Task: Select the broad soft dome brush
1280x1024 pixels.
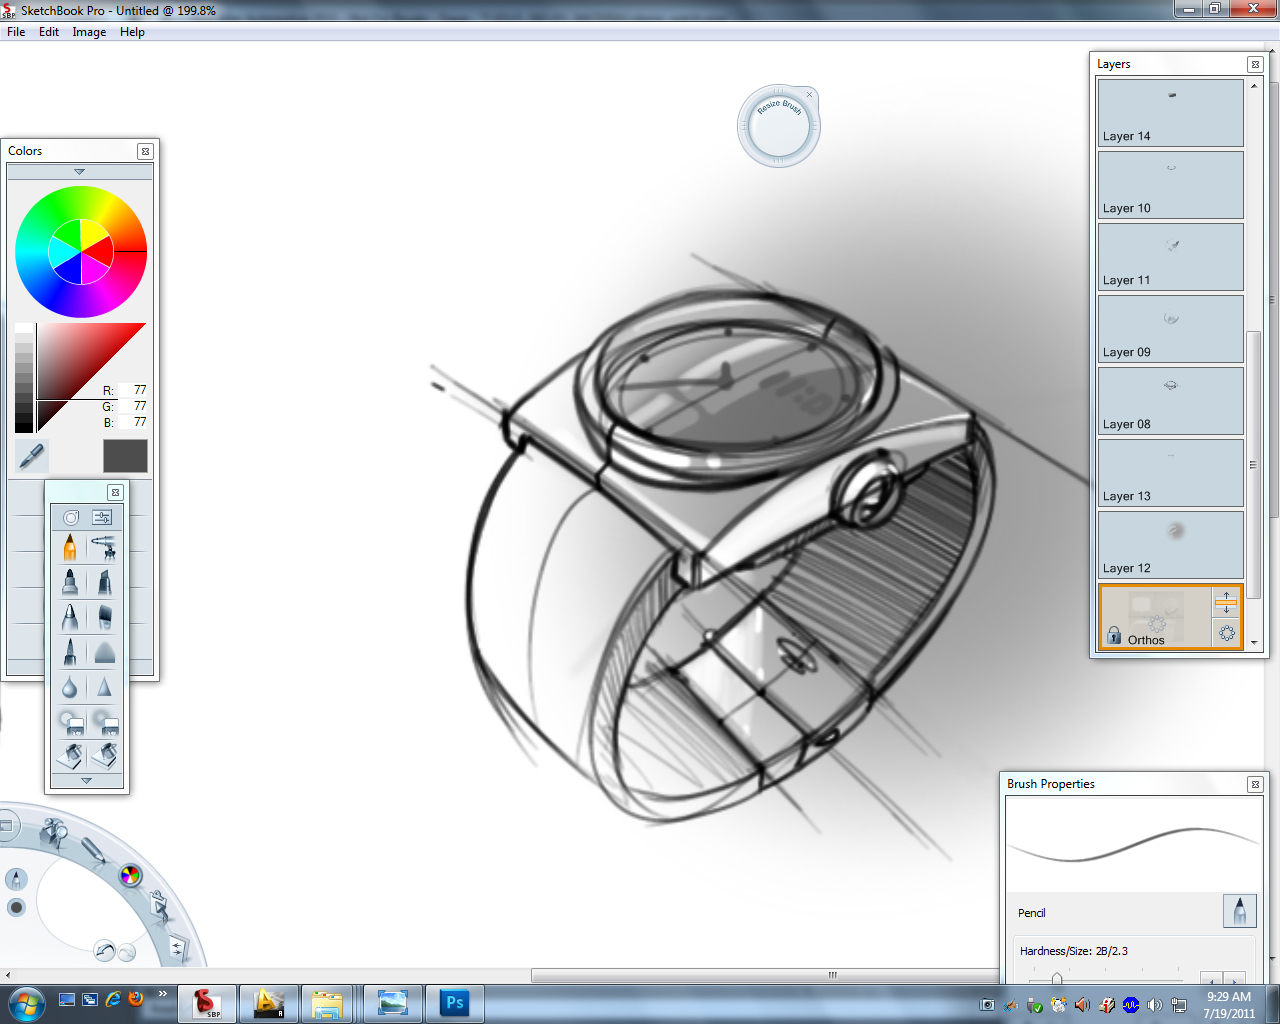Action: click(x=103, y=651)
